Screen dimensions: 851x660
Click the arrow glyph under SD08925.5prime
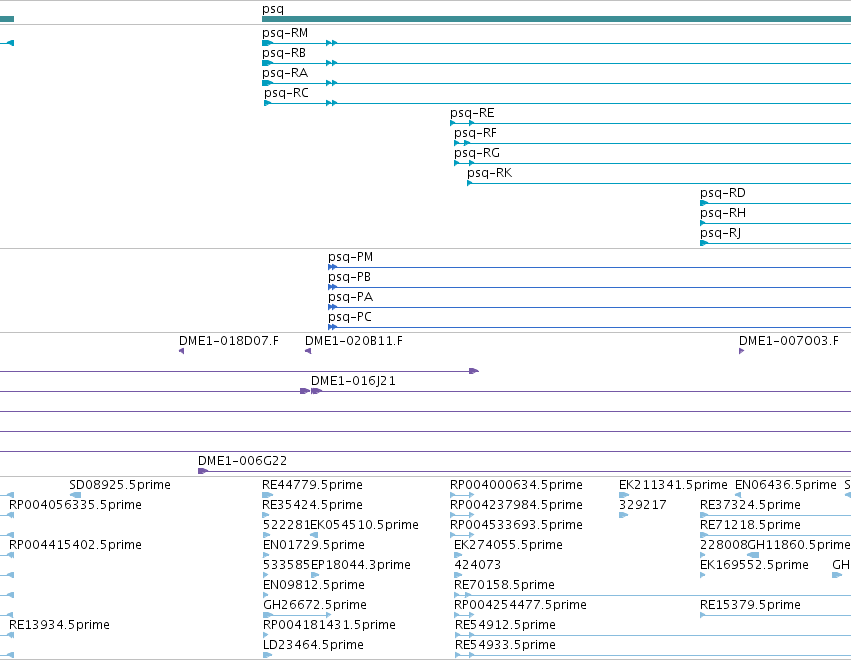click(x=76, y=495)
